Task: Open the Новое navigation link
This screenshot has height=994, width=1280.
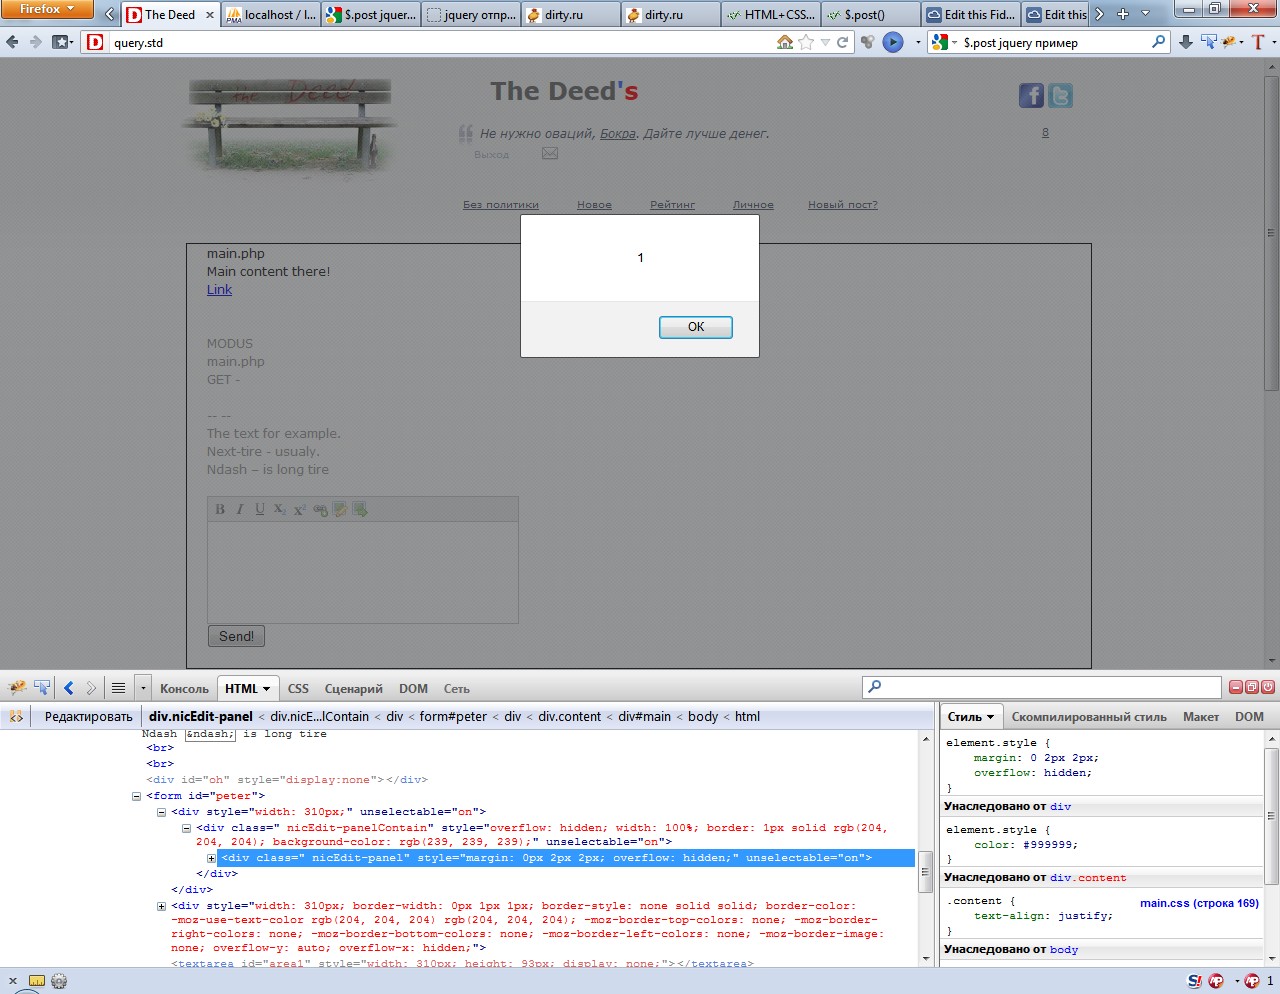Action: (594, 204)
